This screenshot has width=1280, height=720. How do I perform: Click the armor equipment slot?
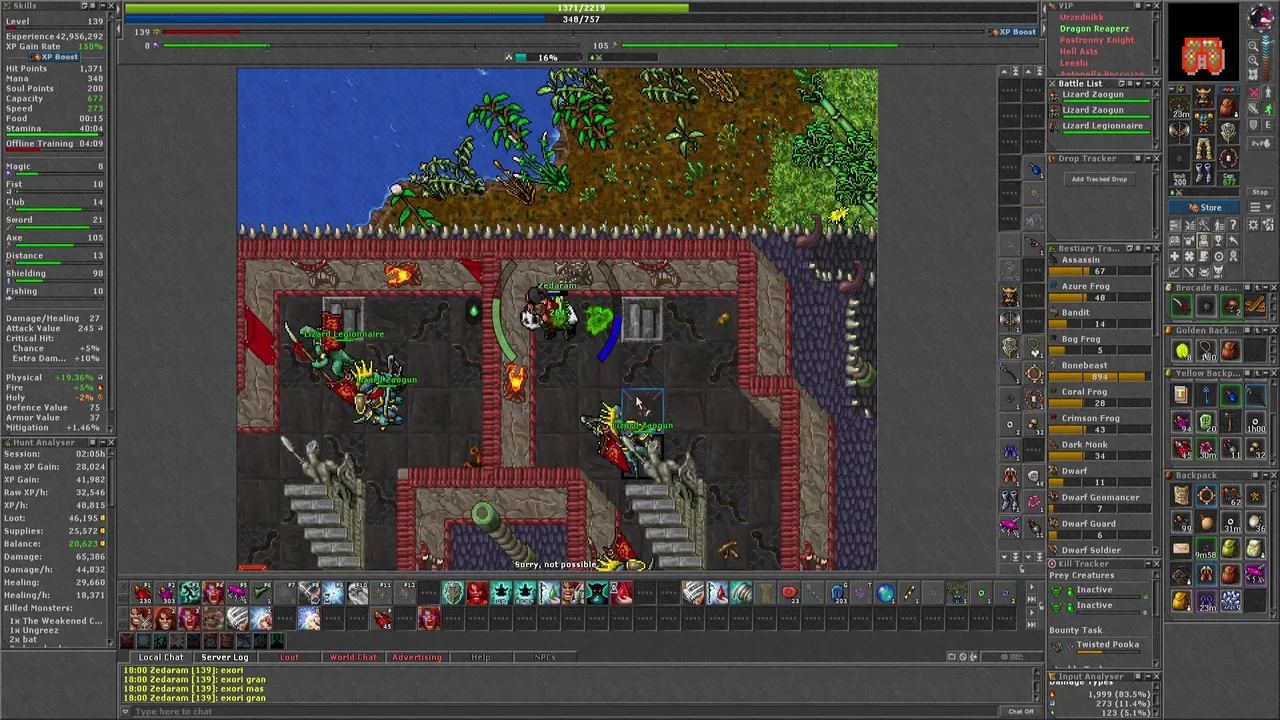[x=1204, y=122]
